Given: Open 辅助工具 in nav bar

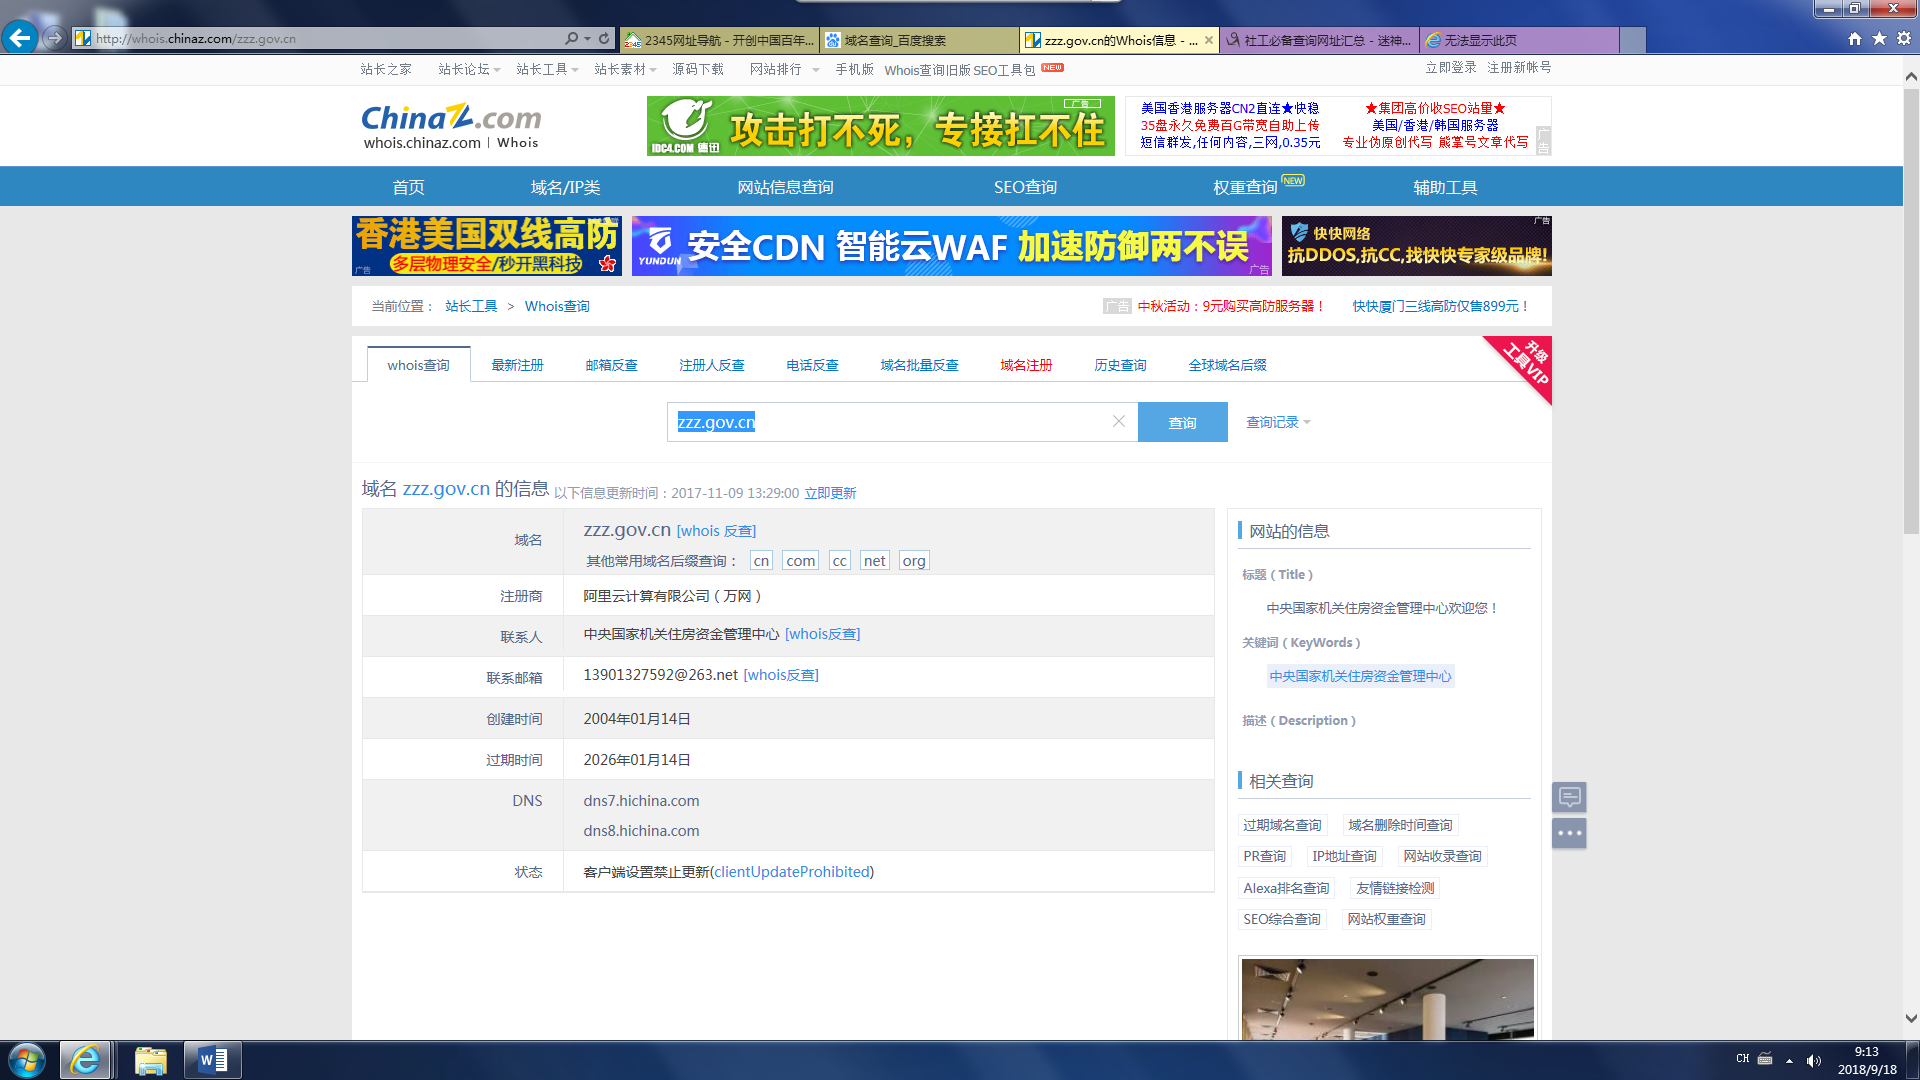Looking at the screenshot, I should click(x=1445, y=187).
